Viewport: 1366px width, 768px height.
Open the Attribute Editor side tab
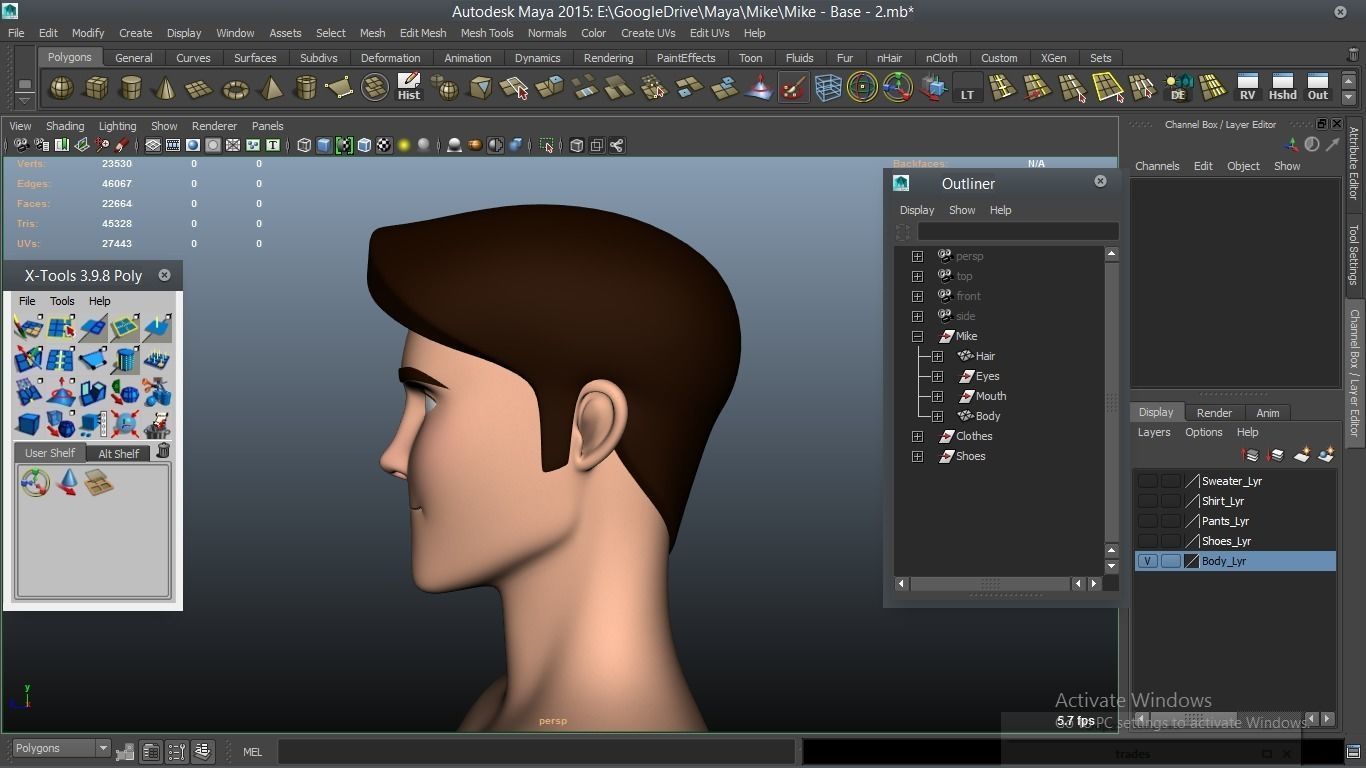pos(1355,163)
